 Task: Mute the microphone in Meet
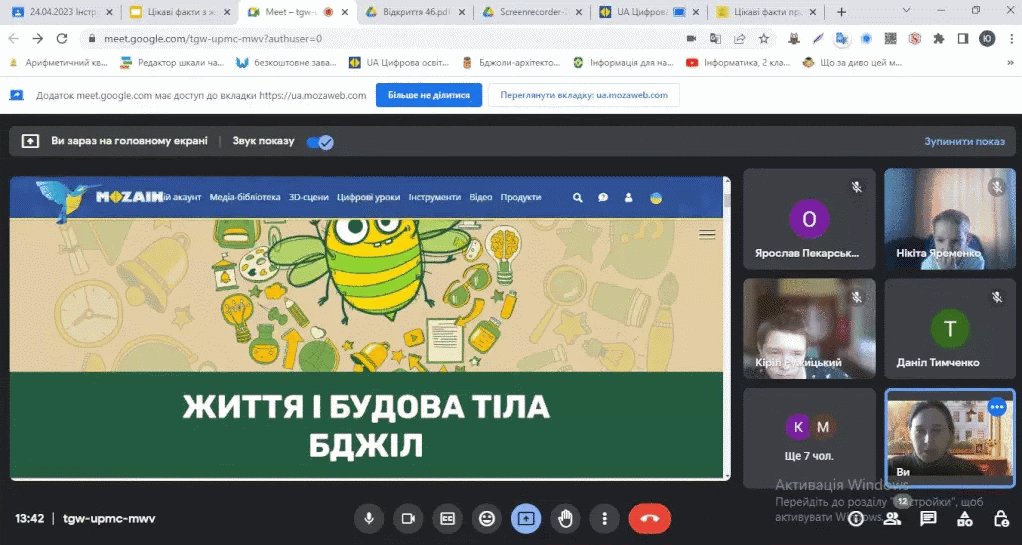tap(369, 518)
